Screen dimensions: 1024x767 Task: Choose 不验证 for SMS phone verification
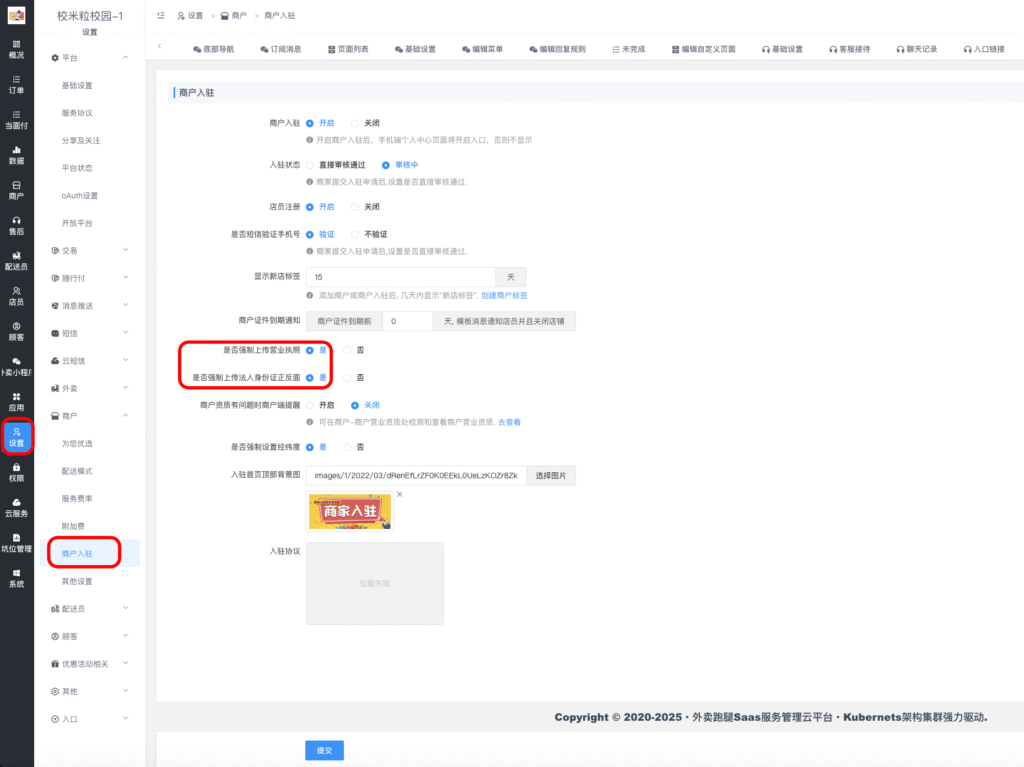(355, 234)
